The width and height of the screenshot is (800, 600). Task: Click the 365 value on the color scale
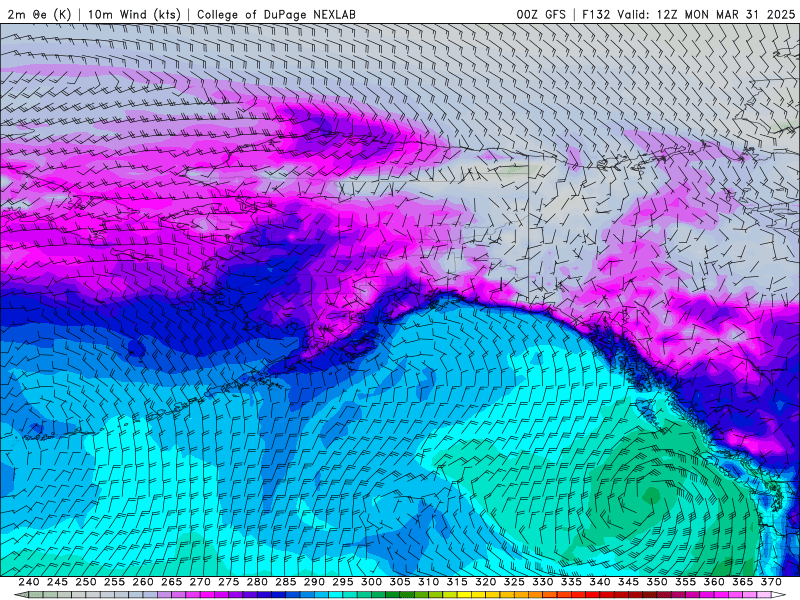[x=743, y=582]
